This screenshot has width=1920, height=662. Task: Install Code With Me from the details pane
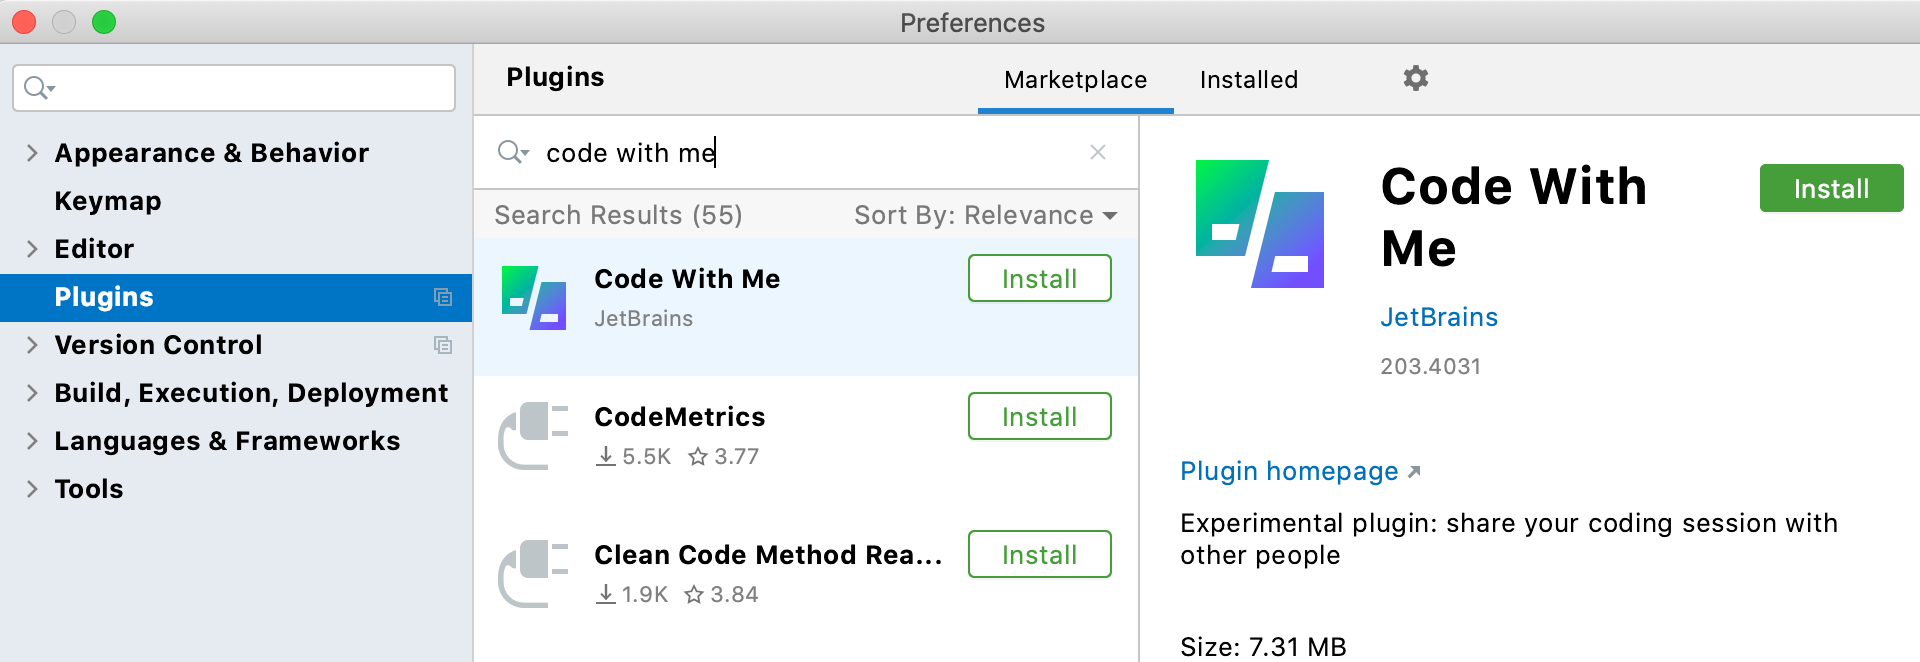tap(1830, 188)
